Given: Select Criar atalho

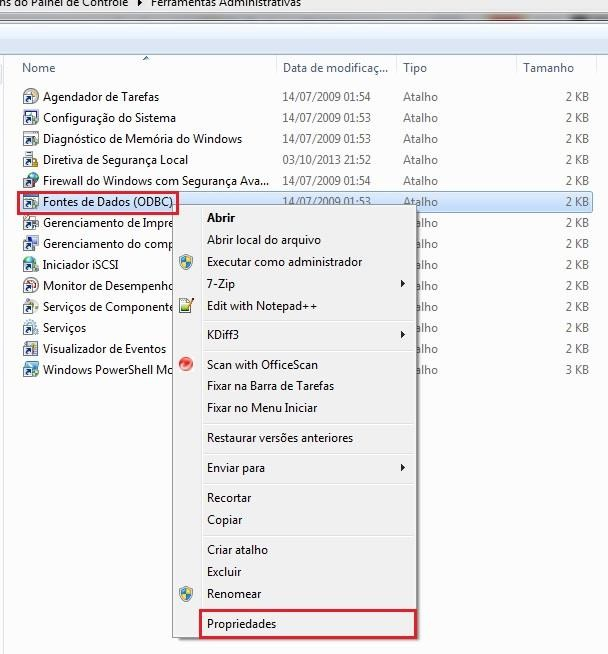Looking at the screenshot, I should pyautogui.click(x=237, y=550).
